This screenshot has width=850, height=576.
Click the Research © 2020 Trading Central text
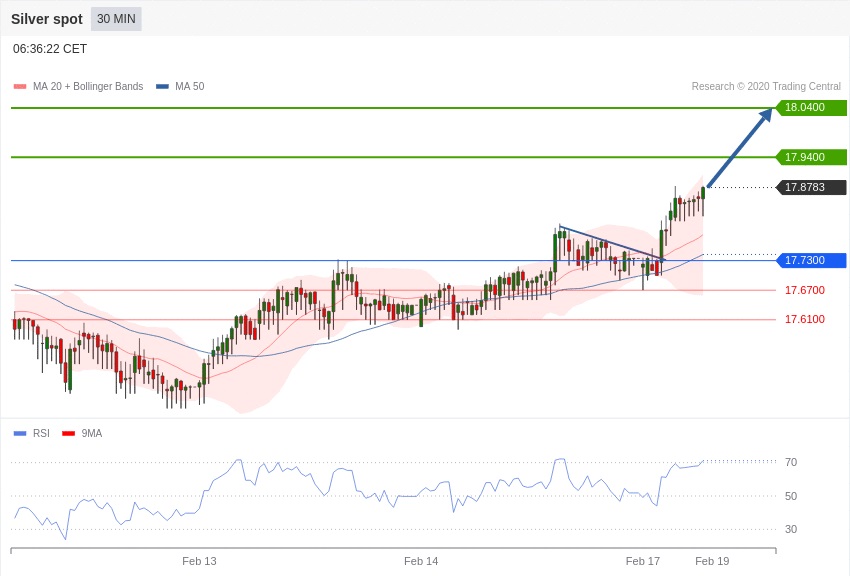pyautogui.click(x=766, y=87)
